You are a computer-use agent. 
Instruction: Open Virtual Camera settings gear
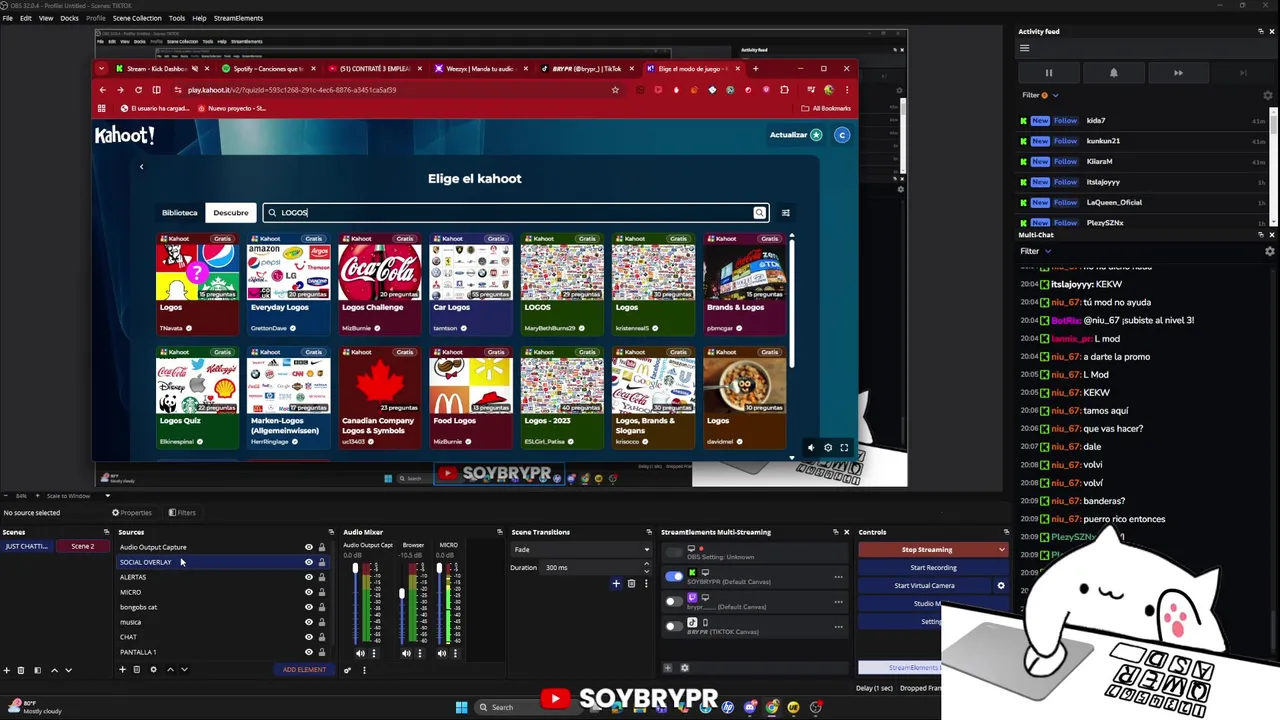coord(1001,586)
